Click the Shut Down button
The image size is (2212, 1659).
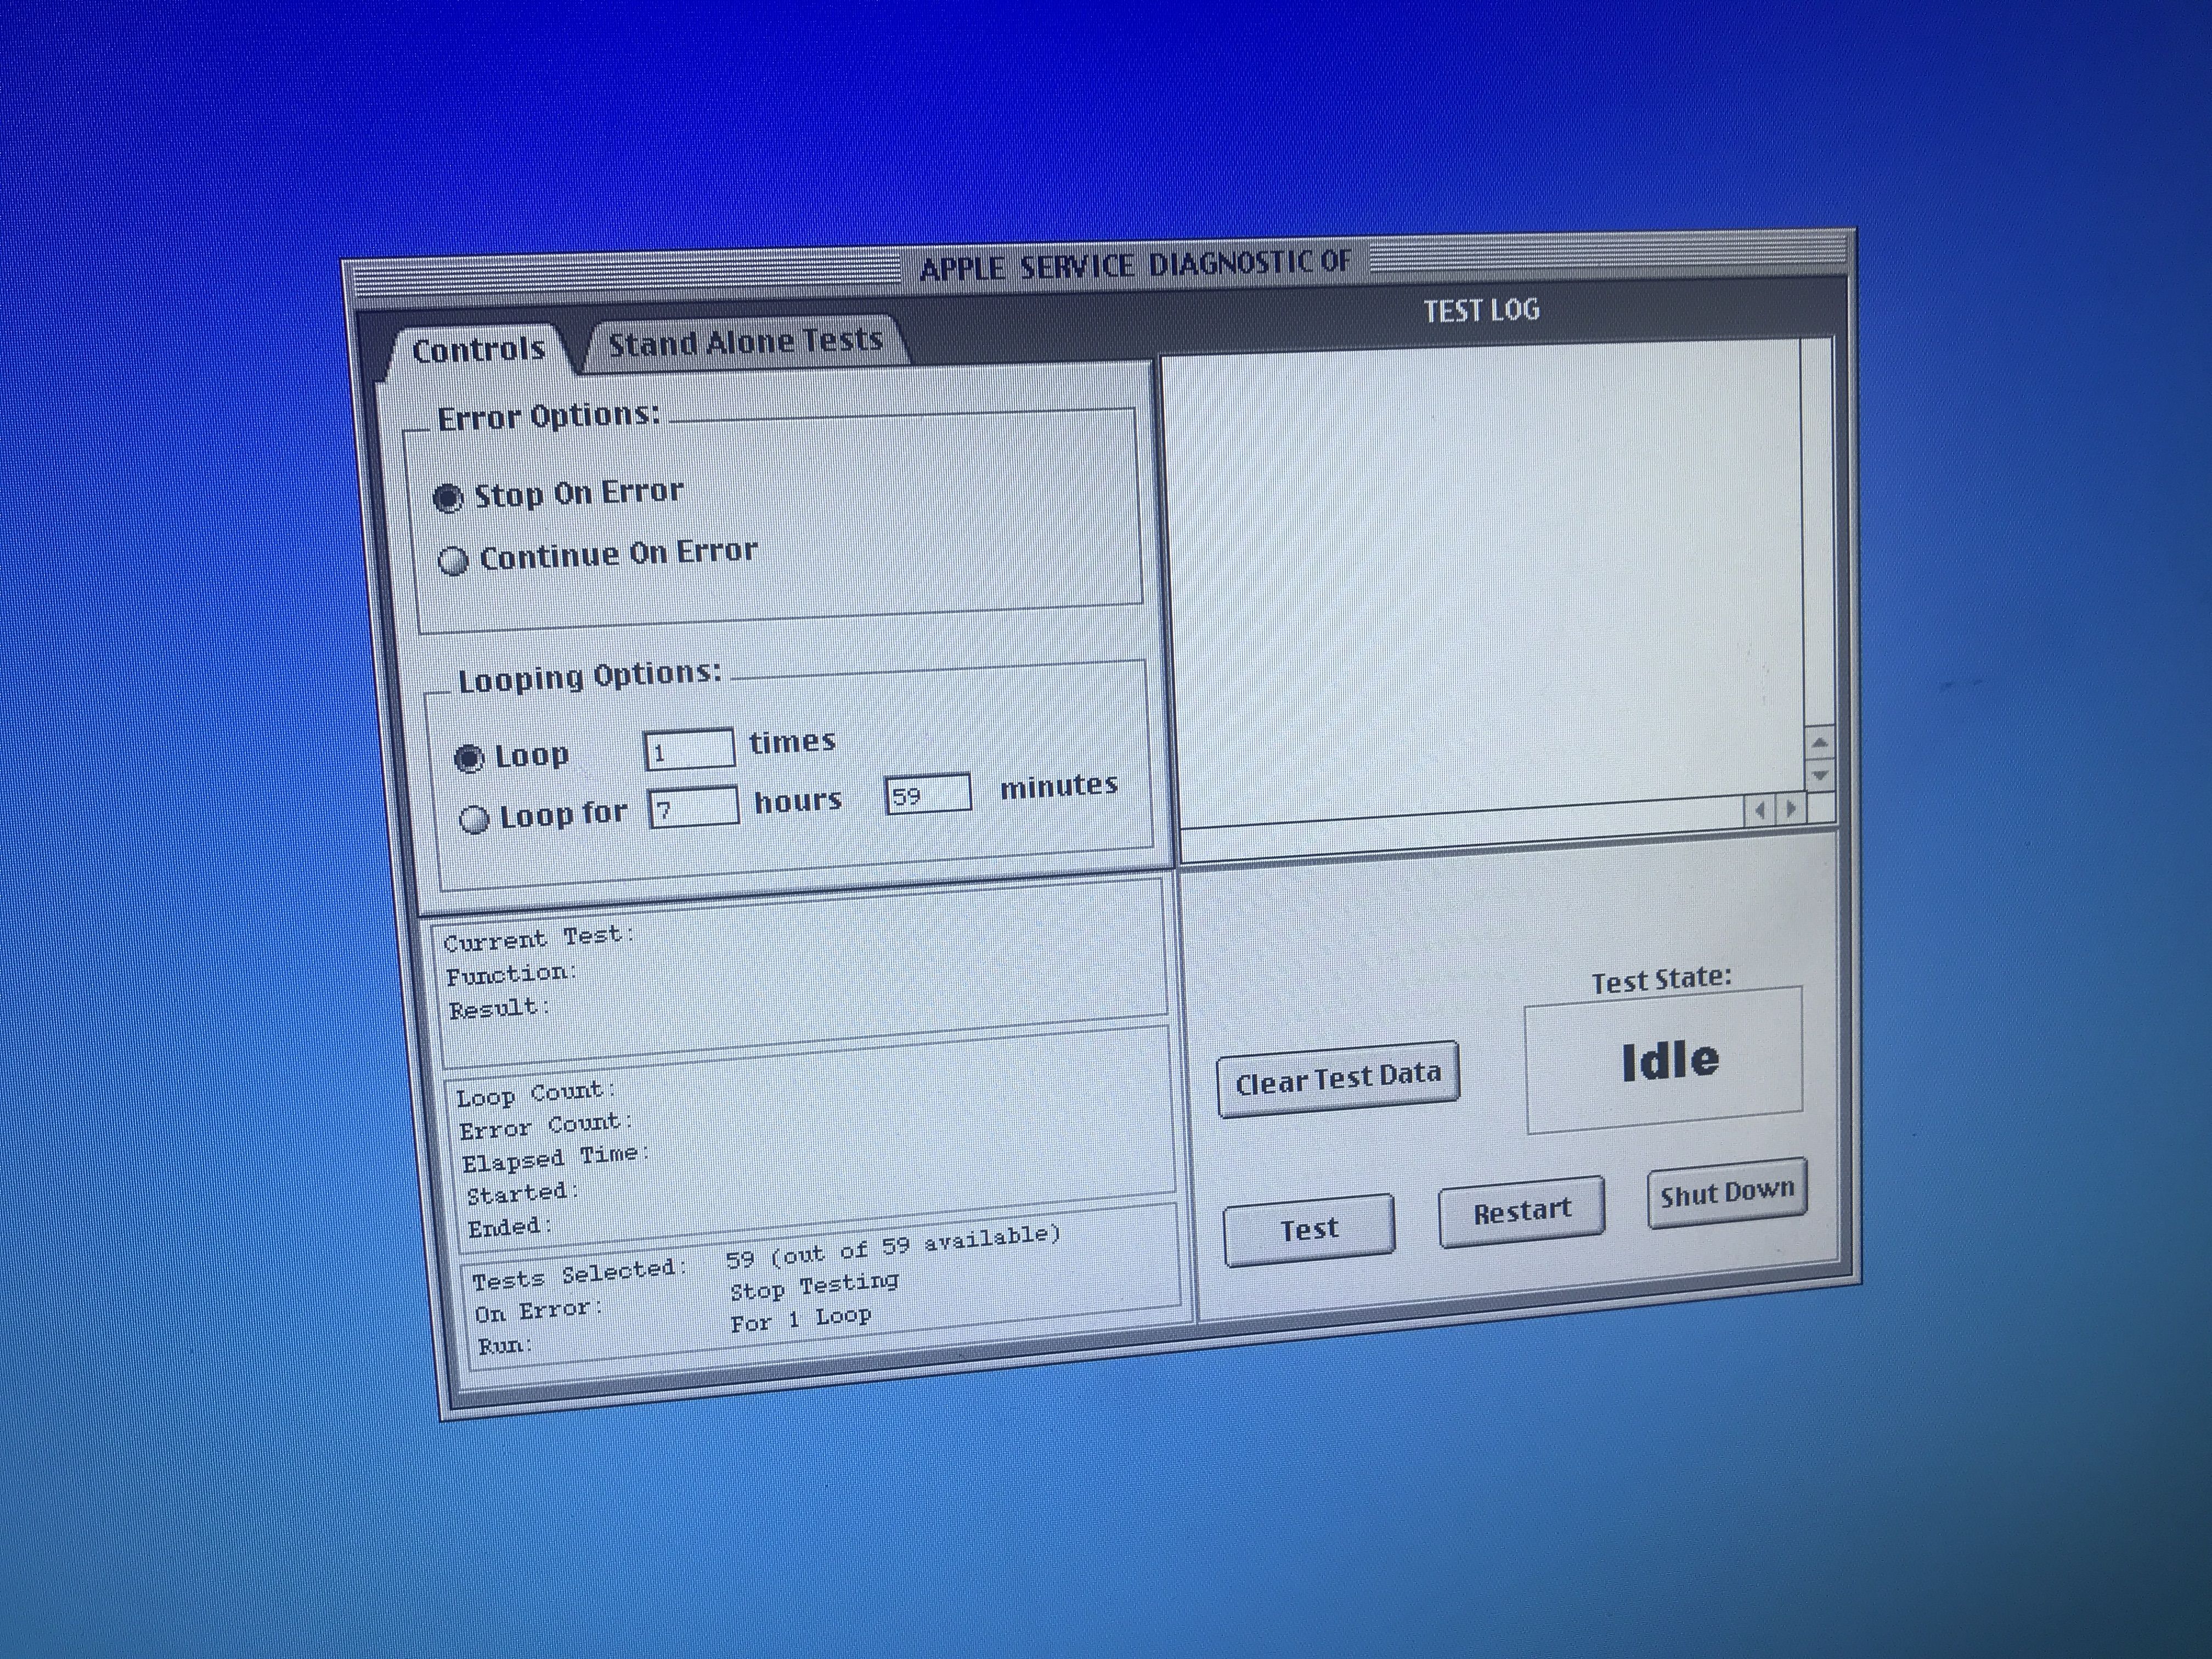click(1727, 1193)
